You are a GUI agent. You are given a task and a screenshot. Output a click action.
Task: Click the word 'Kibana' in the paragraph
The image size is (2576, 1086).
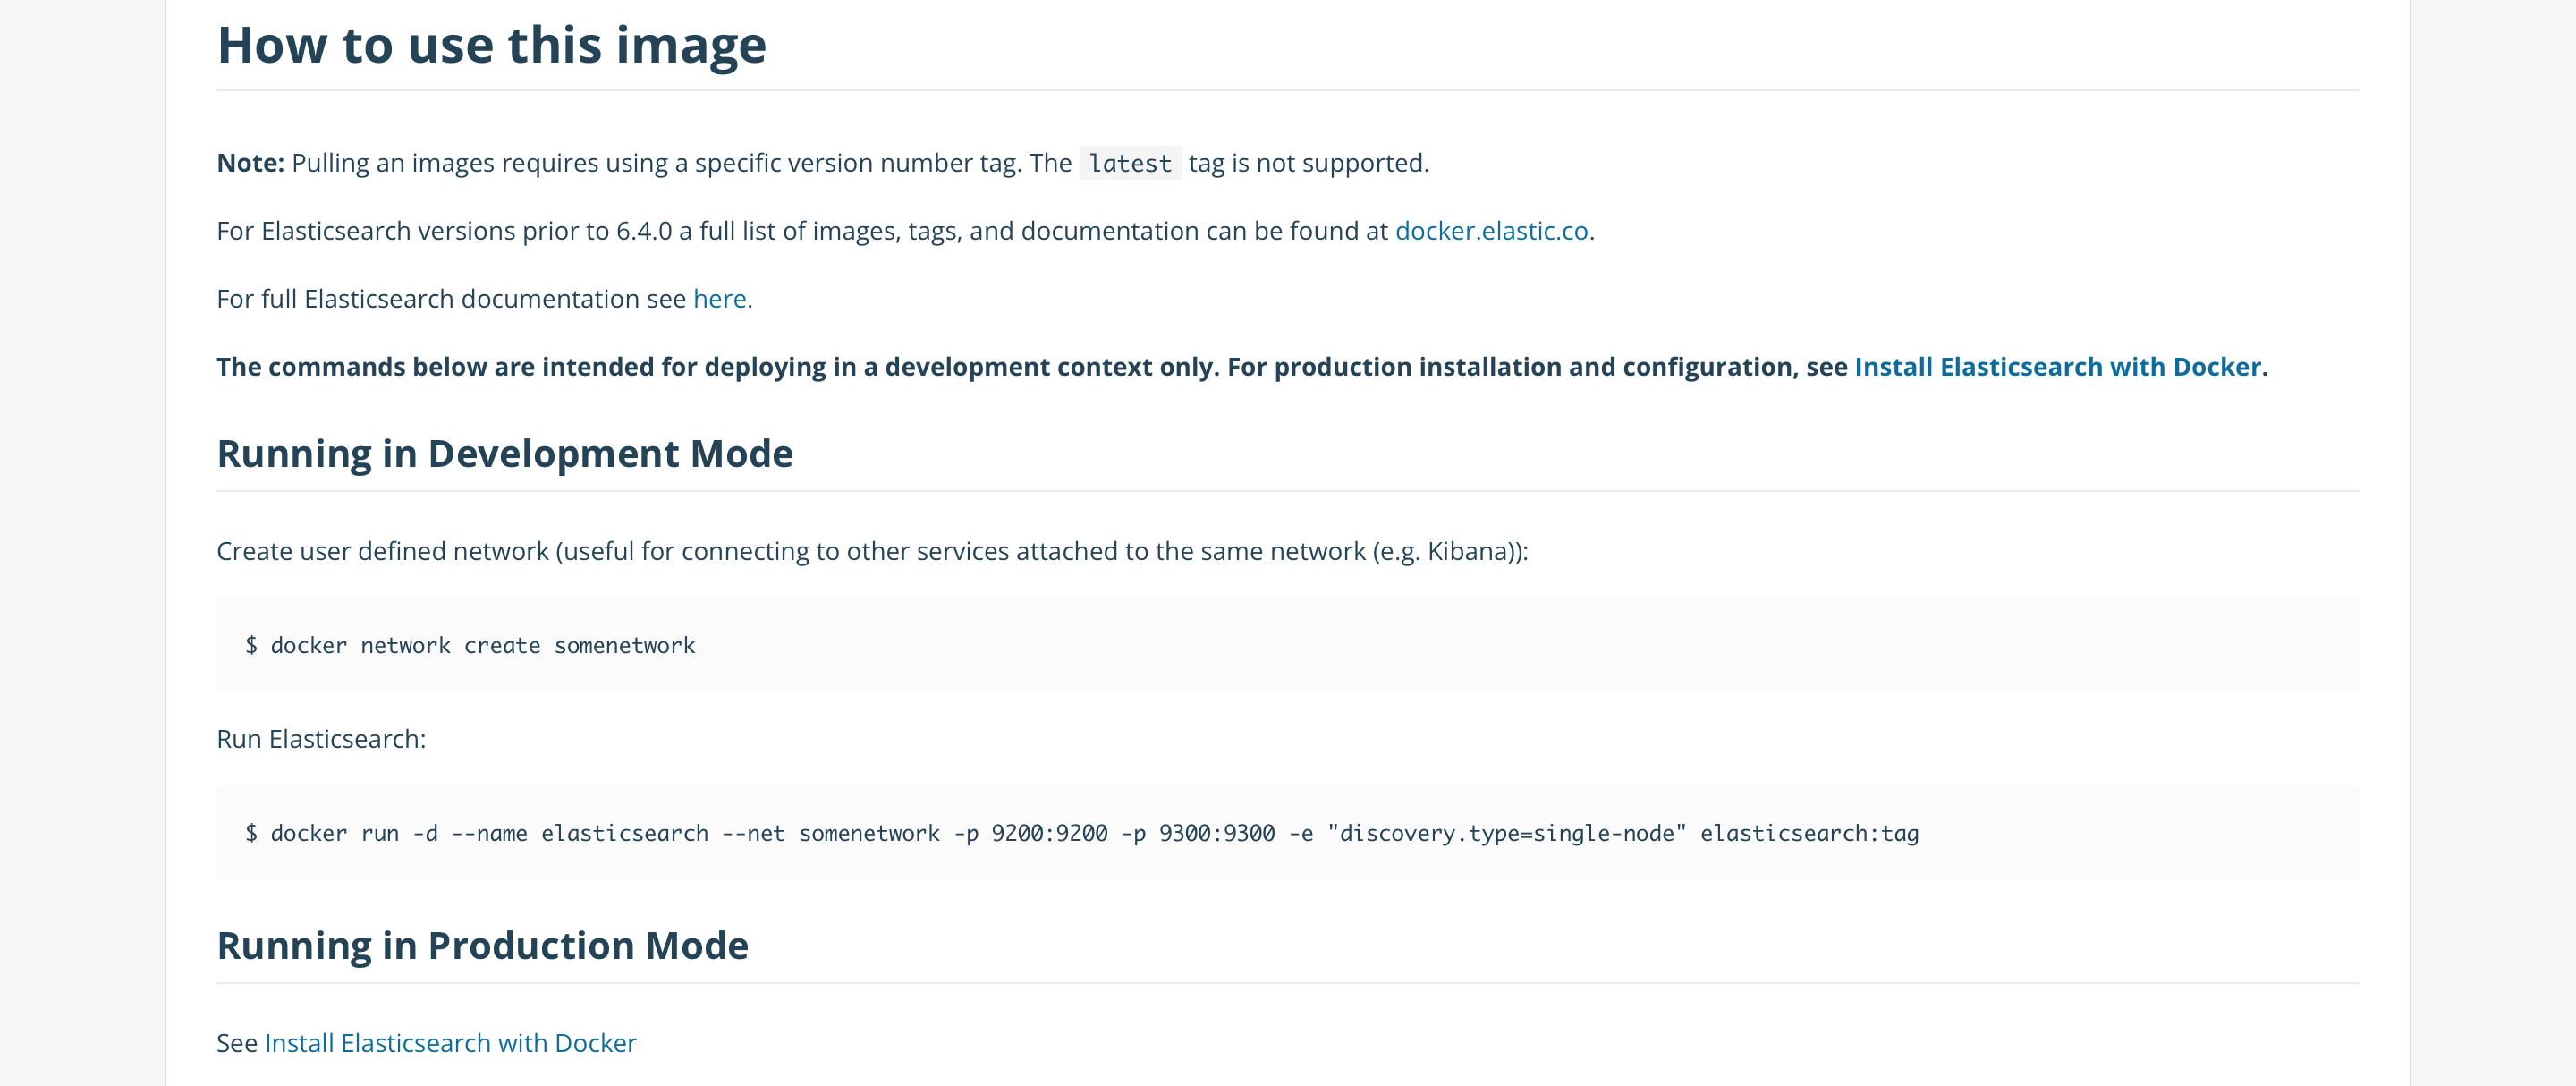1467,551
